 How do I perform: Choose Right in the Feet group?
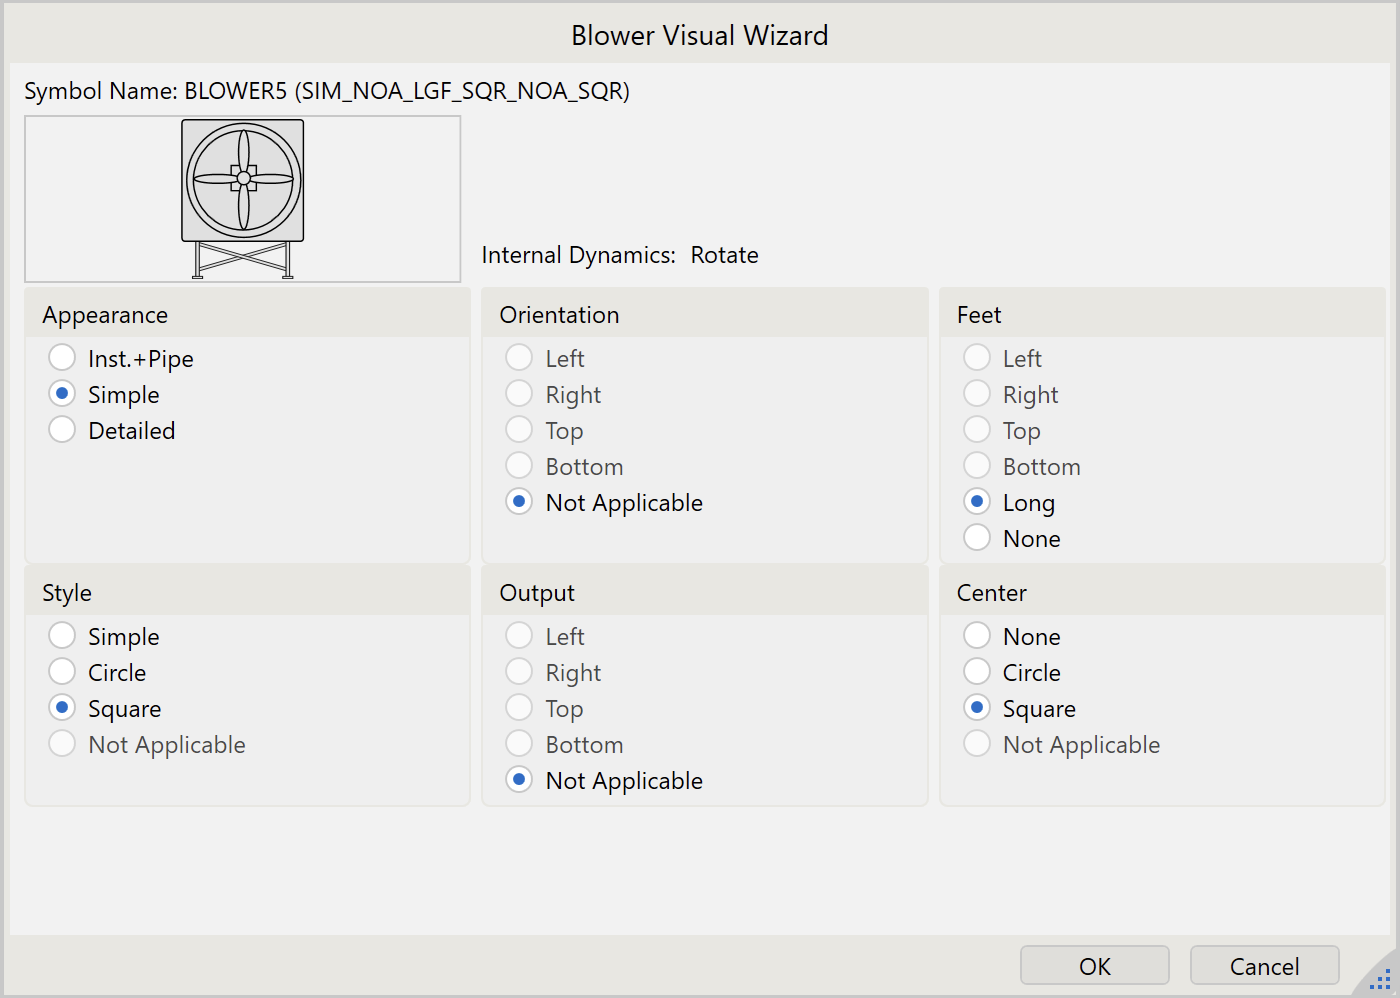(977, 394)
